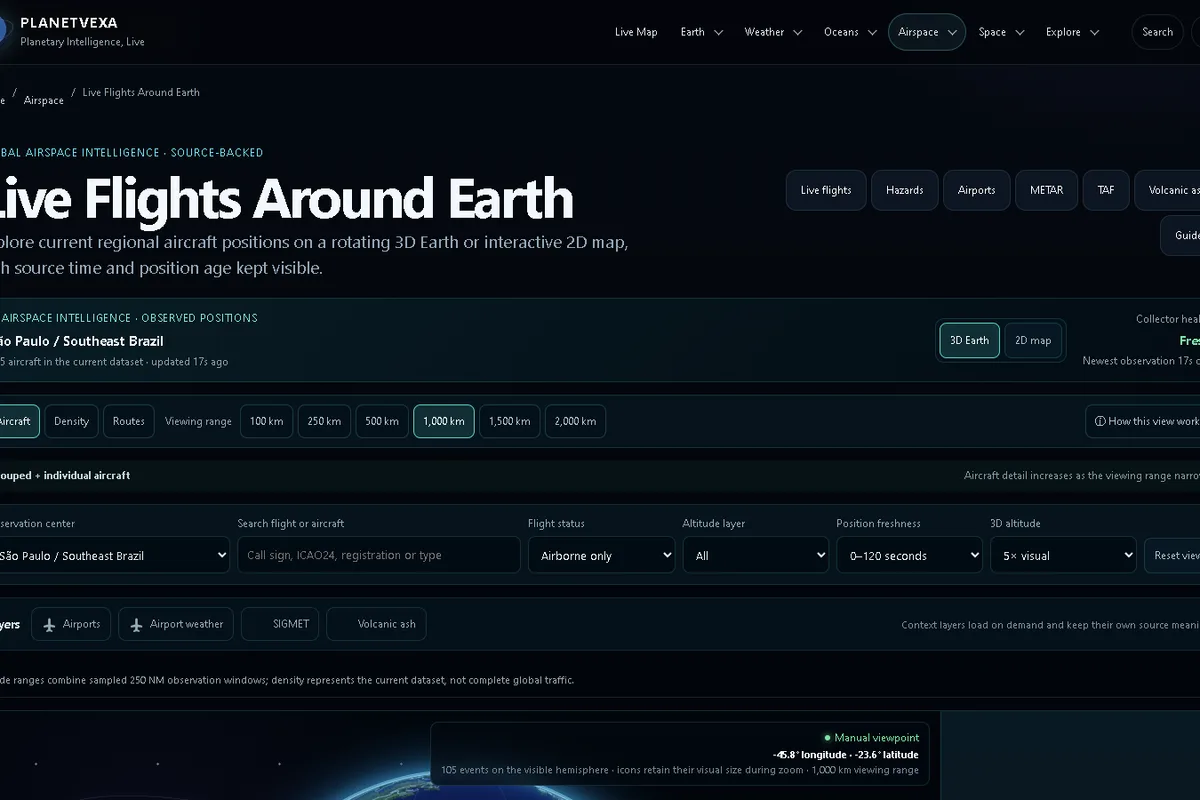
Task: Click the Live Flights Around Earth breadcrumb text
Action: click(x=141, y=92)
